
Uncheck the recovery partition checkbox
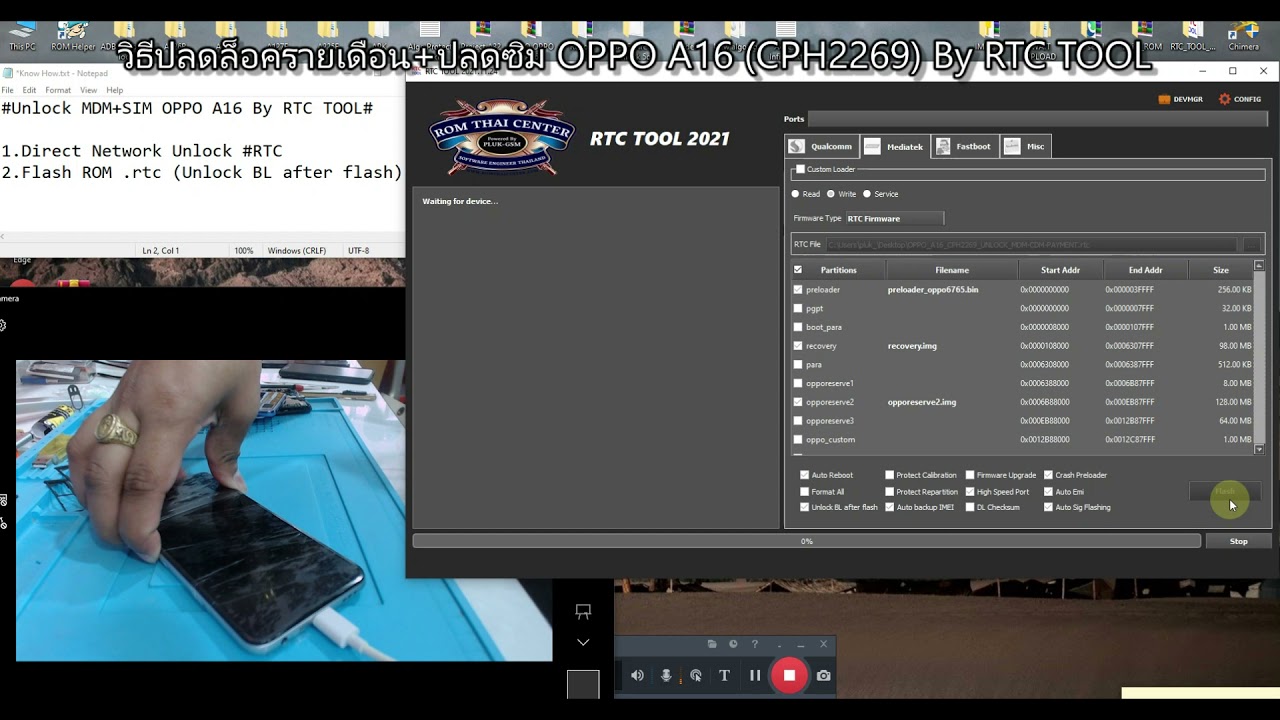[797, 346]
